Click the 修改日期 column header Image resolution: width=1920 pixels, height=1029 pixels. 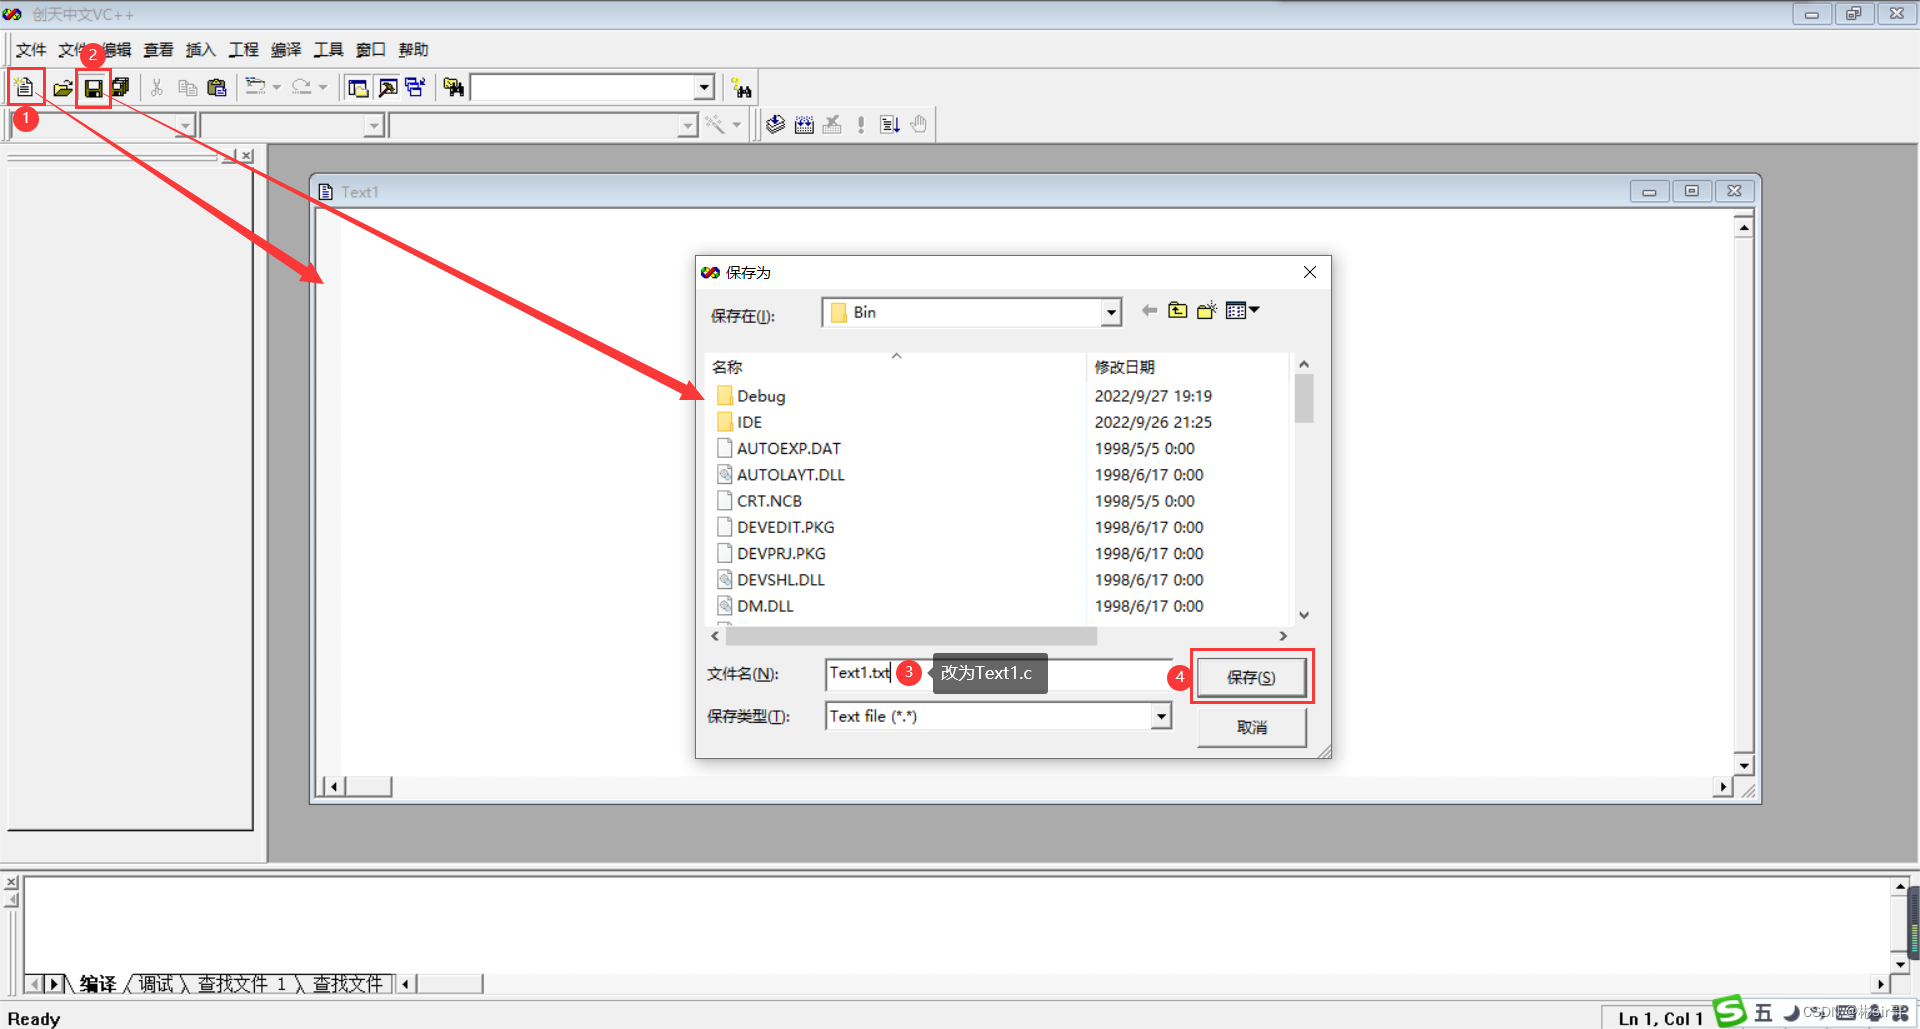(x=1190, y=367)
